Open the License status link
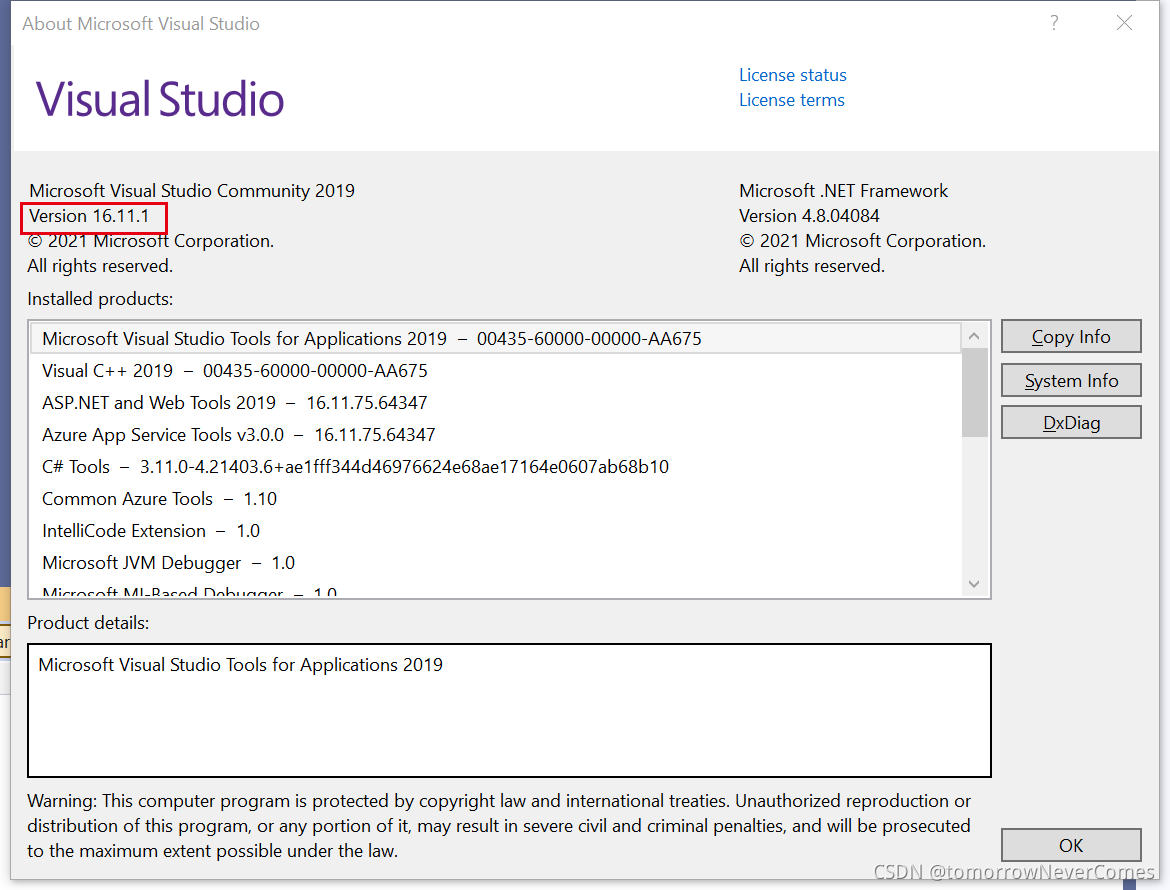 792,75
